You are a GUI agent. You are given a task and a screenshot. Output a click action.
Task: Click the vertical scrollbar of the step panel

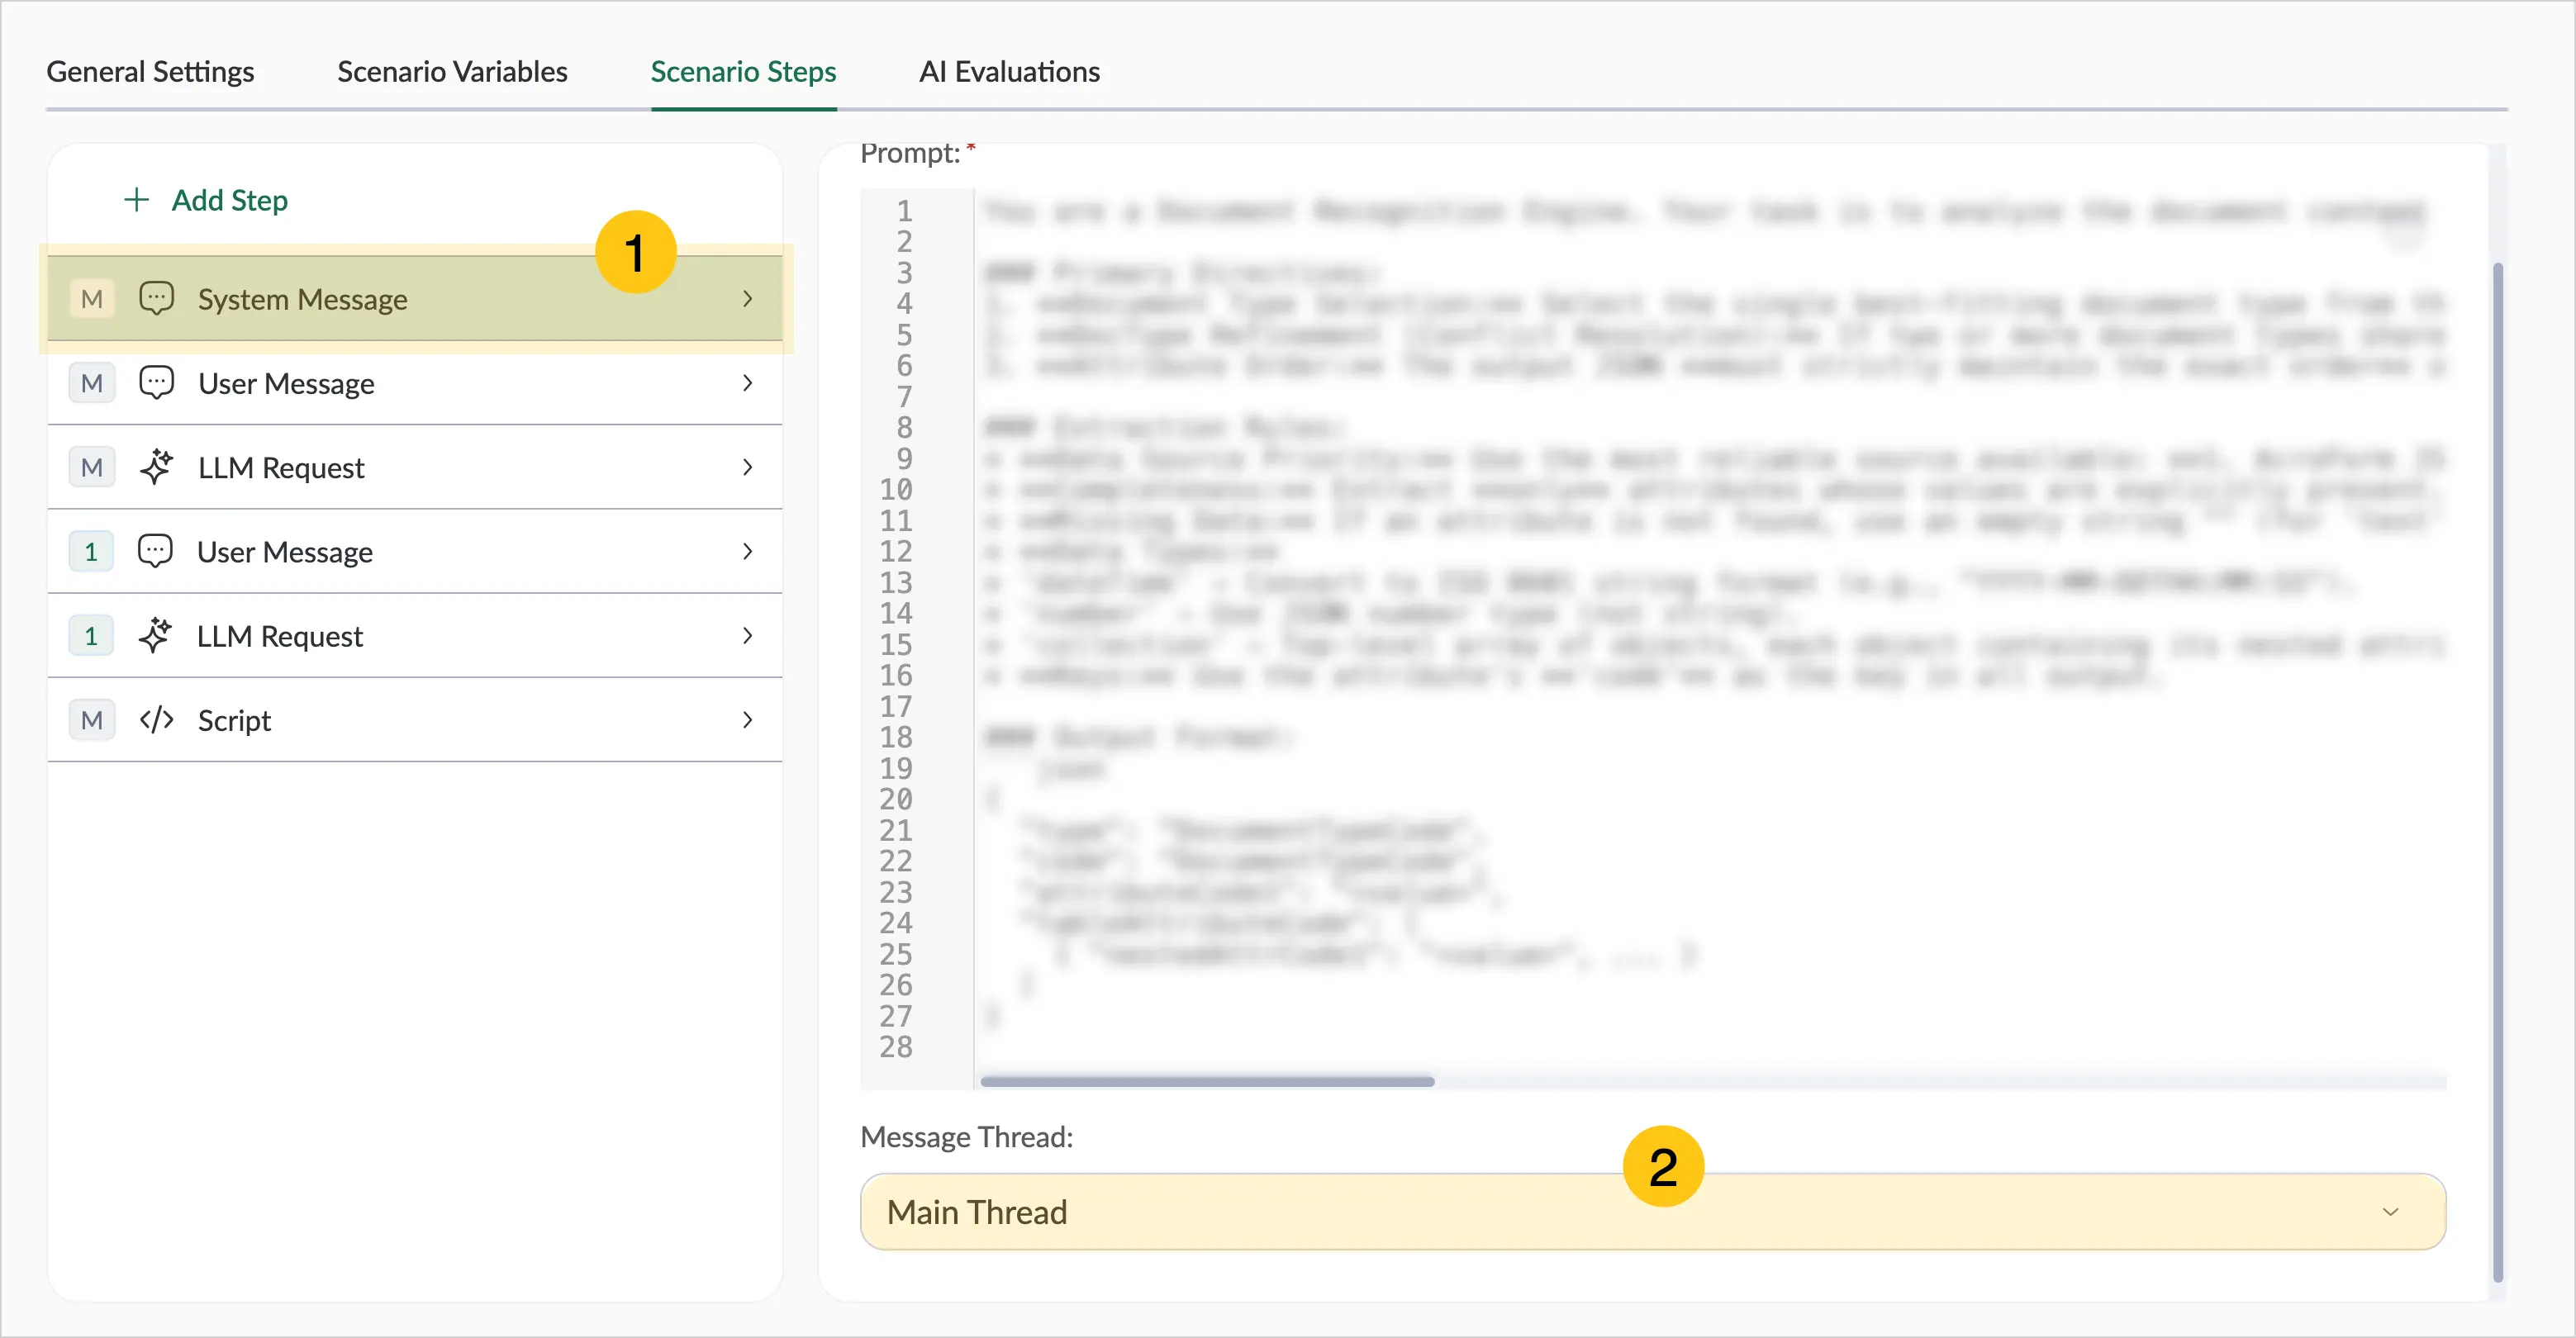[x=2497, y=772]
